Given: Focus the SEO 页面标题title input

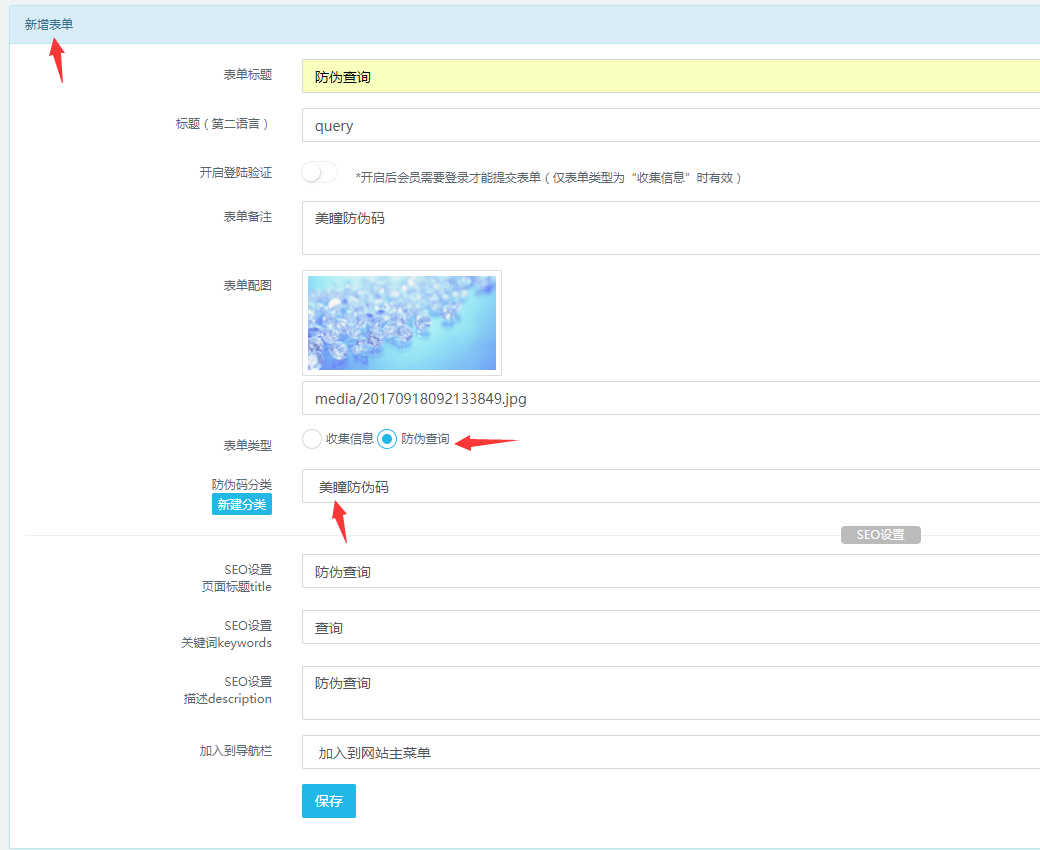Looking at the screenshot, I should [670, 572].
